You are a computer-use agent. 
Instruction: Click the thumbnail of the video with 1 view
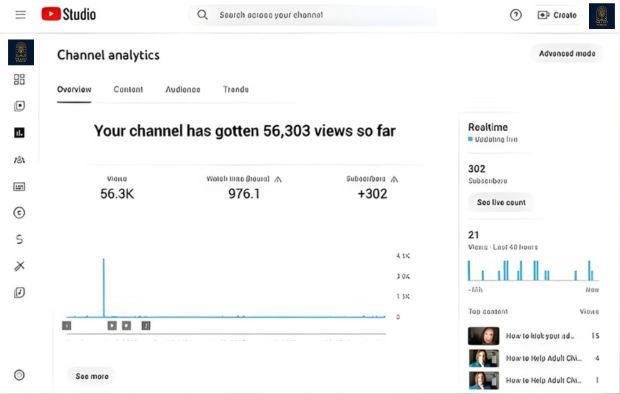484,380
